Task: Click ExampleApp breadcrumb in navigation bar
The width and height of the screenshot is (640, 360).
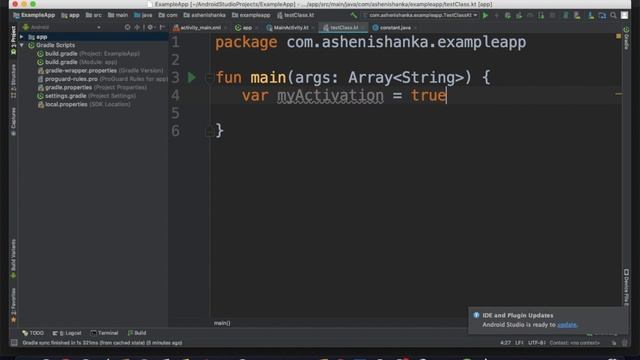Action: tap(34, 16)
